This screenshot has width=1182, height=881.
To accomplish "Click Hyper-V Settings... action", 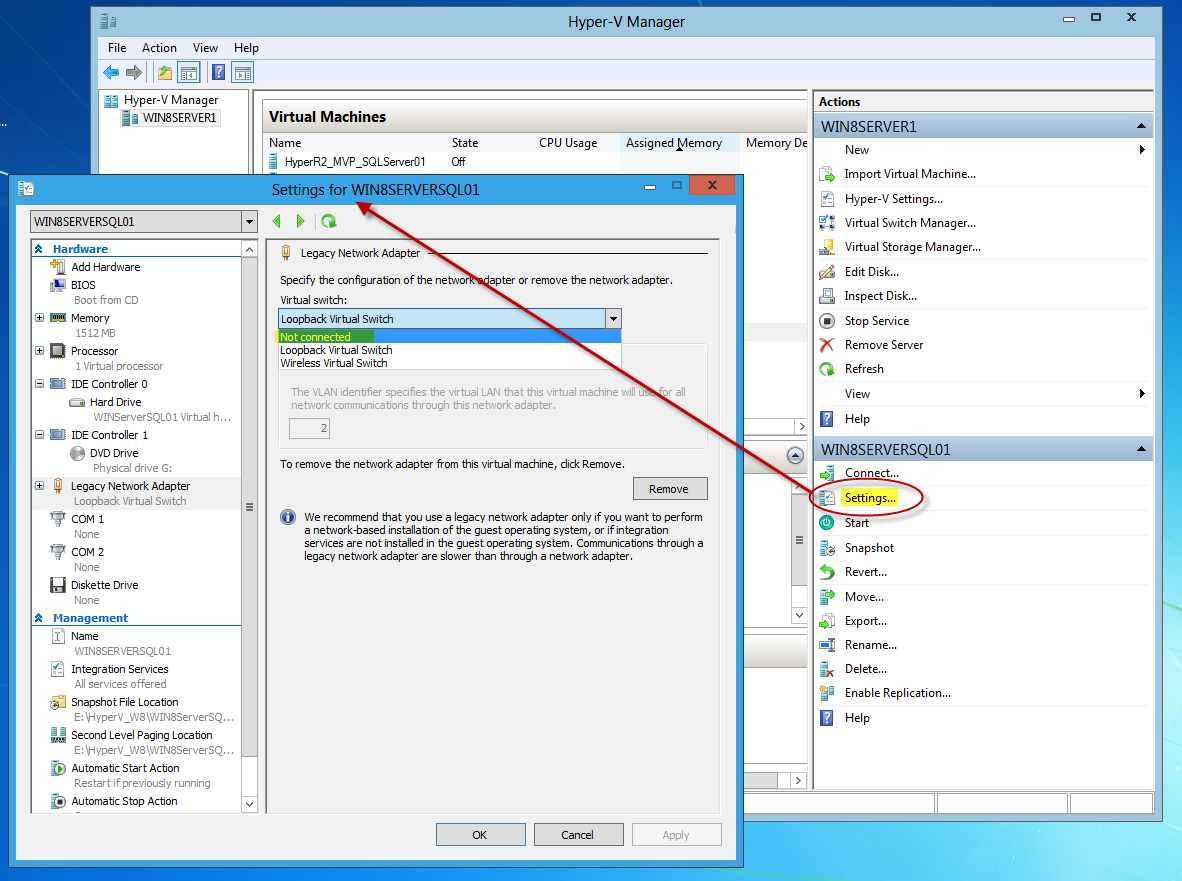I will [893, 199].
